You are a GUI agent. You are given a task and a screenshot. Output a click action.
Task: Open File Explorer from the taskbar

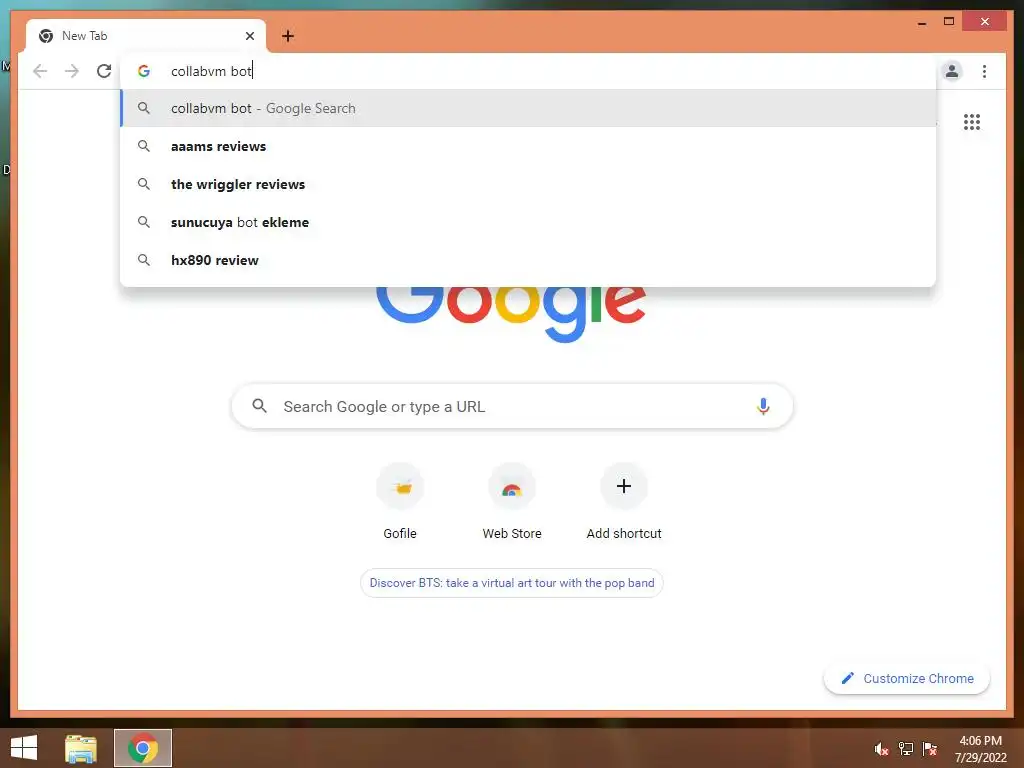click(x=81, y=748)
